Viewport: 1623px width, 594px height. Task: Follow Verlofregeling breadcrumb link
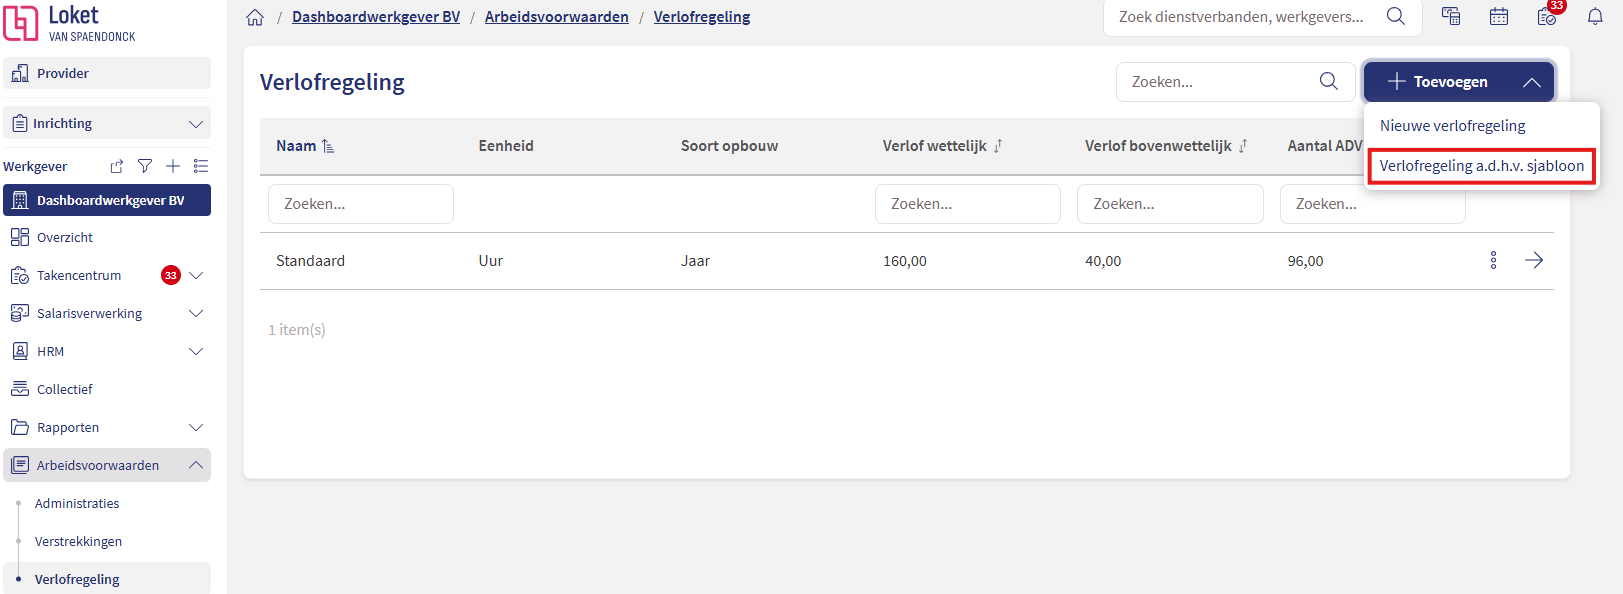point(702,17)
